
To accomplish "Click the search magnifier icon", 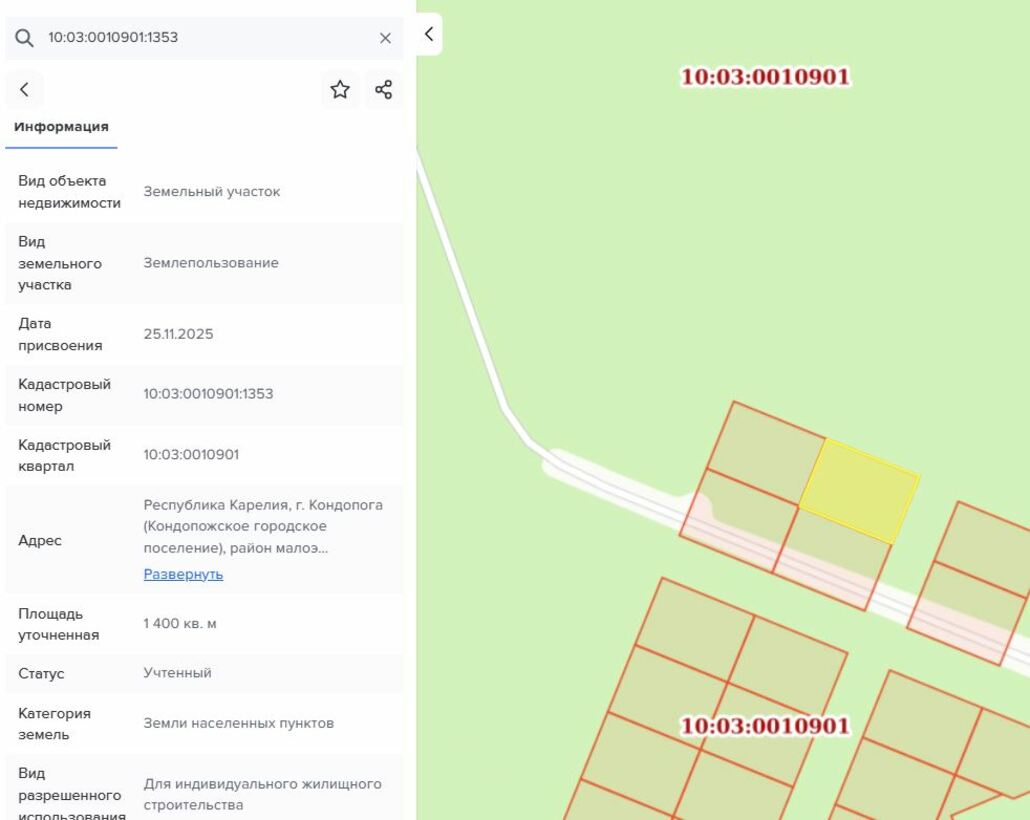I will tap(24, 37).
